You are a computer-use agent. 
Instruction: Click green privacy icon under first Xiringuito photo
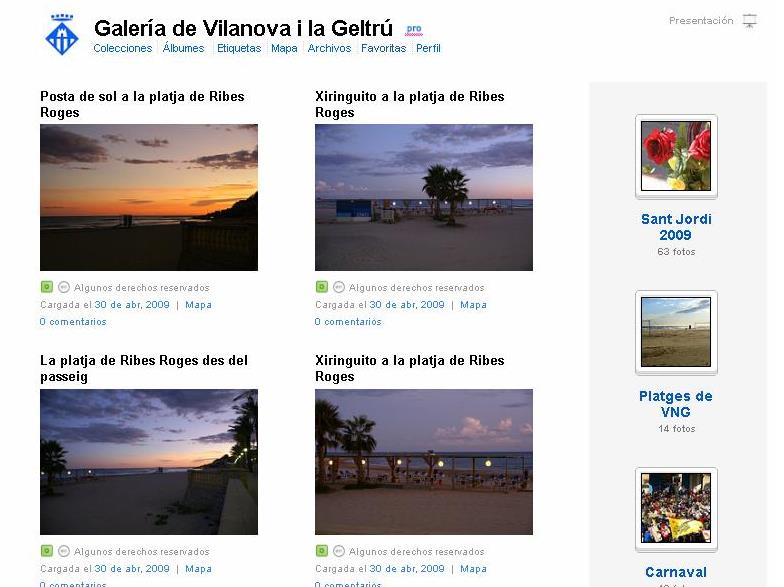point(322,287)
